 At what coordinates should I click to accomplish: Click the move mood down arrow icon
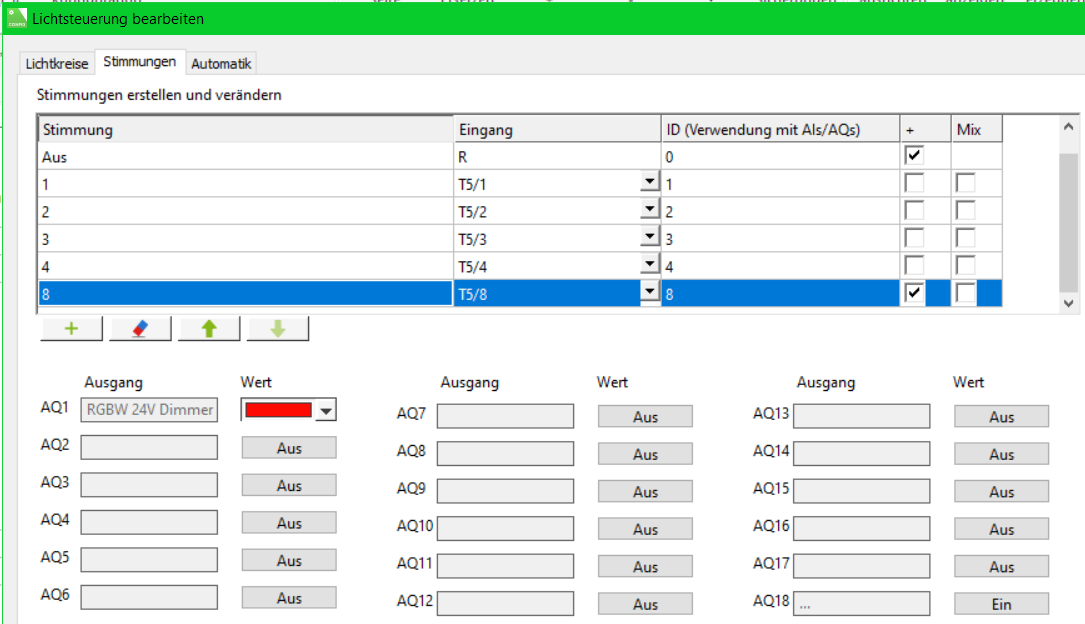tap(277, 329)
